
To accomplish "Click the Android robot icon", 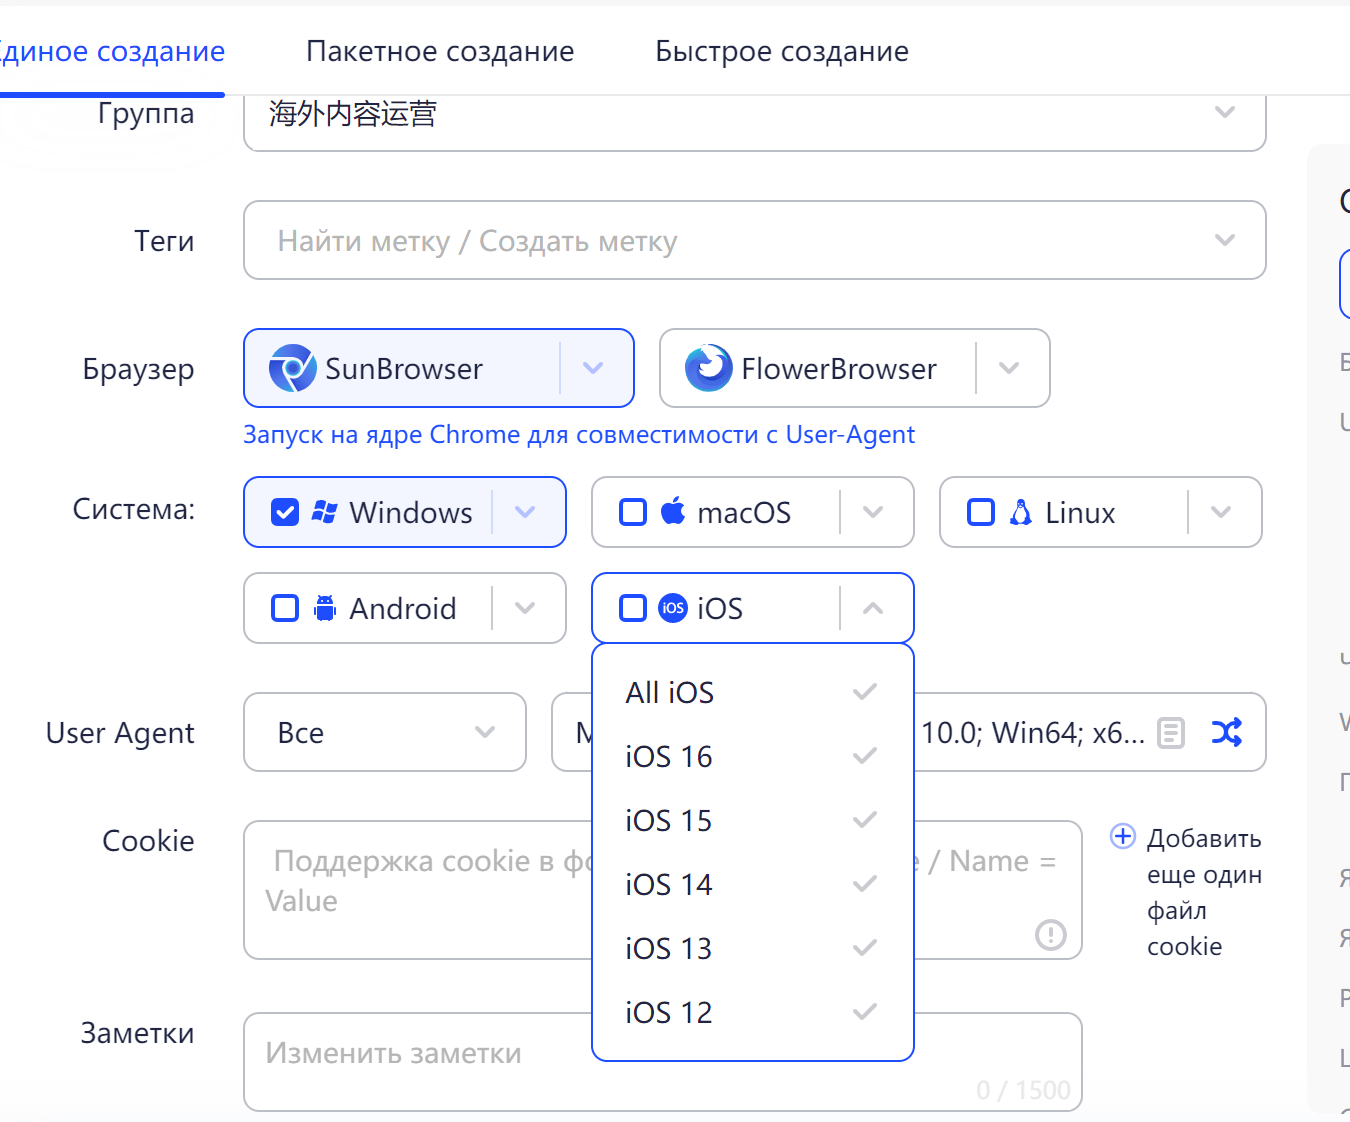I will click(325, 608).
